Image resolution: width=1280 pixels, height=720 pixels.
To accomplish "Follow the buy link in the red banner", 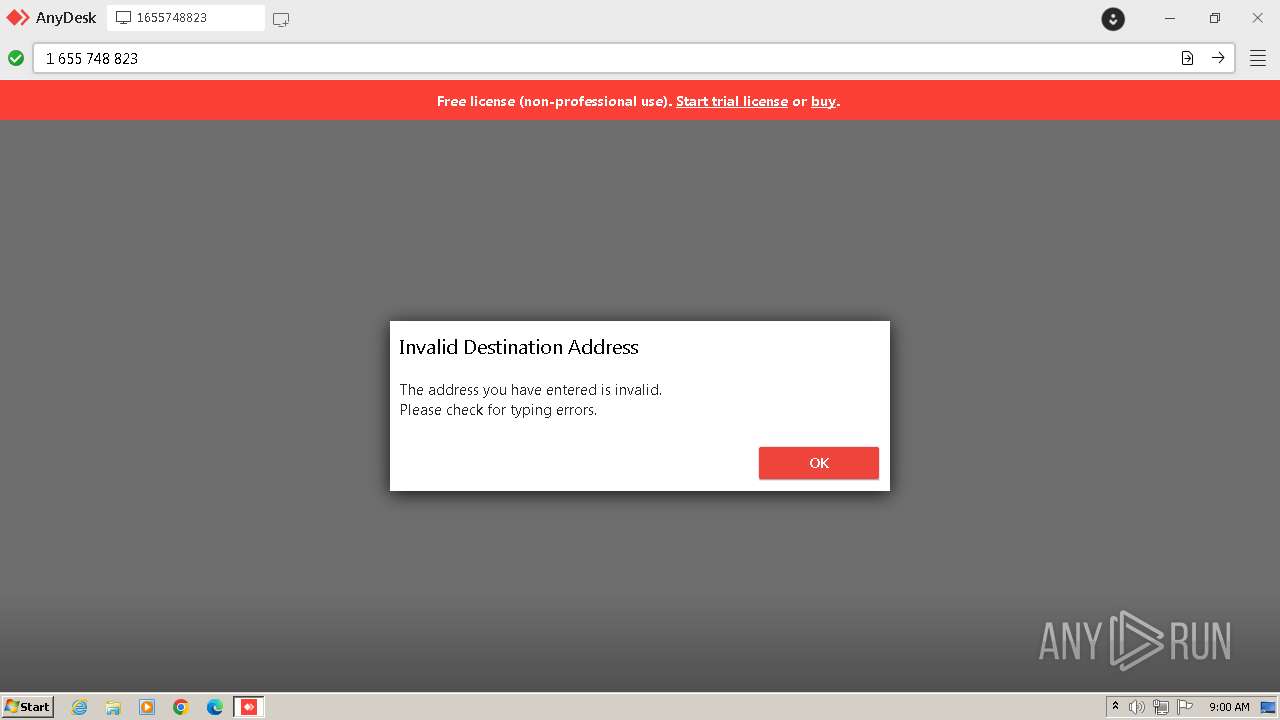I will 823,101.
